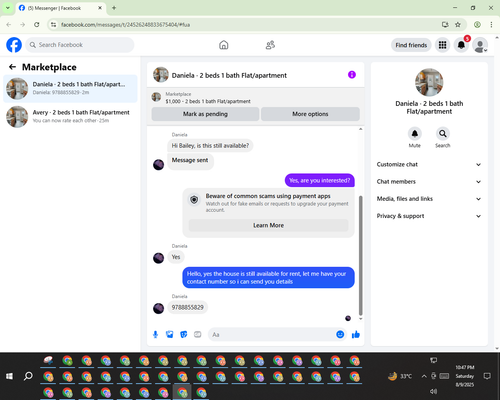Open Windows notification center icon

pos(487,376)
